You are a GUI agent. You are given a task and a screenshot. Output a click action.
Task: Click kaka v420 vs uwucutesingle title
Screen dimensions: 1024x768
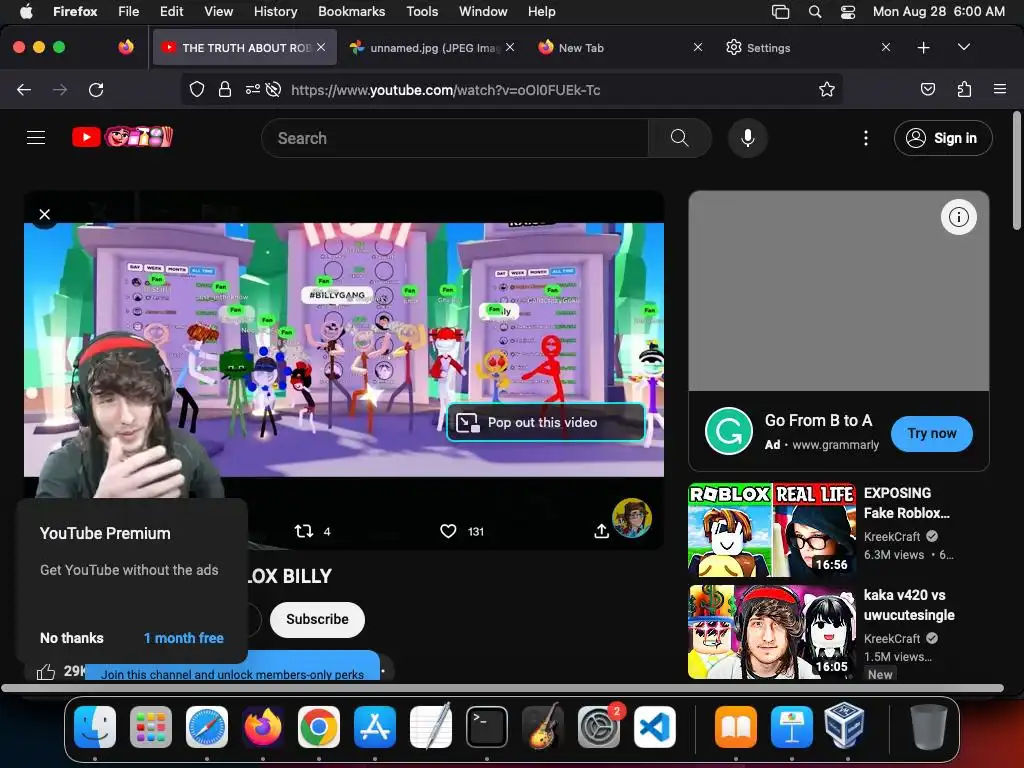click(909, 605)
